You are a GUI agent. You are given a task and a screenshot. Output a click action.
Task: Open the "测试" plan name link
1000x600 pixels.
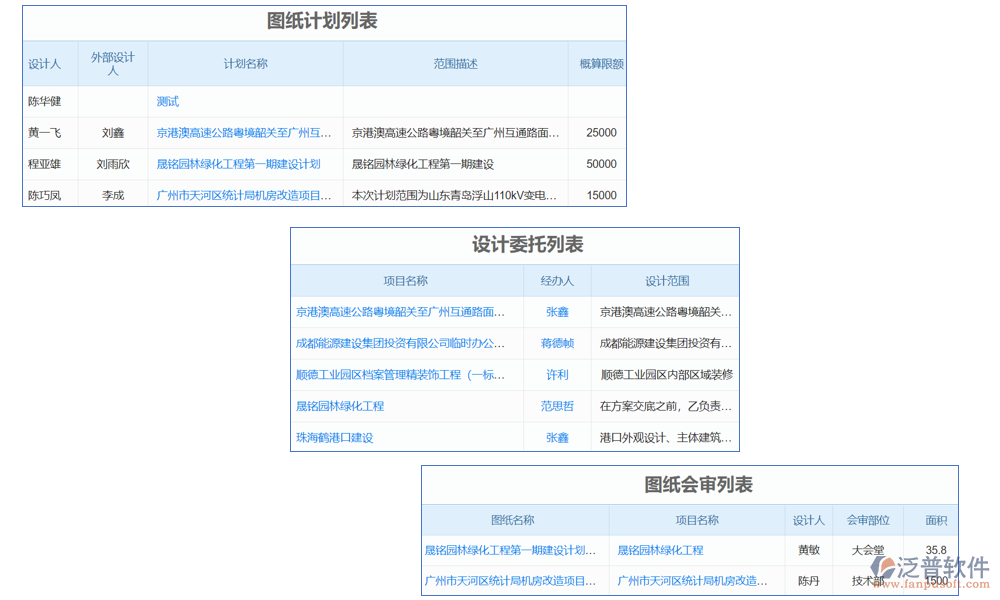click(168, 102)
